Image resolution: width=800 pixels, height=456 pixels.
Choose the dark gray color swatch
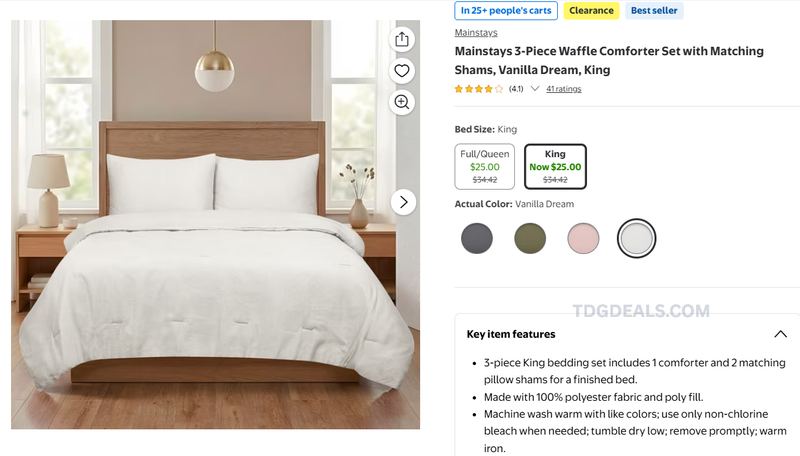point(477,238)
